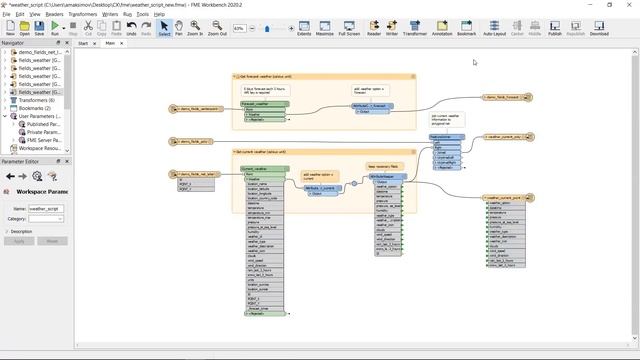
Task: Expand demo_fields_net item in Navigator
Action: pyautogui.click(x=5, y=52)
